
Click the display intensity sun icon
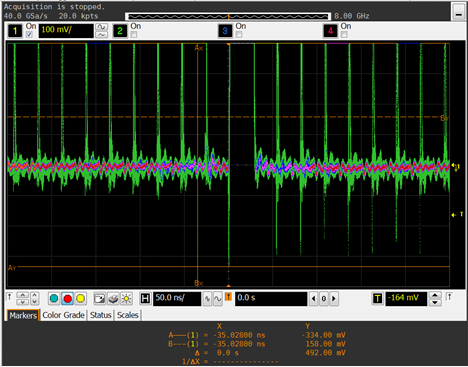(x=126, y=298)
